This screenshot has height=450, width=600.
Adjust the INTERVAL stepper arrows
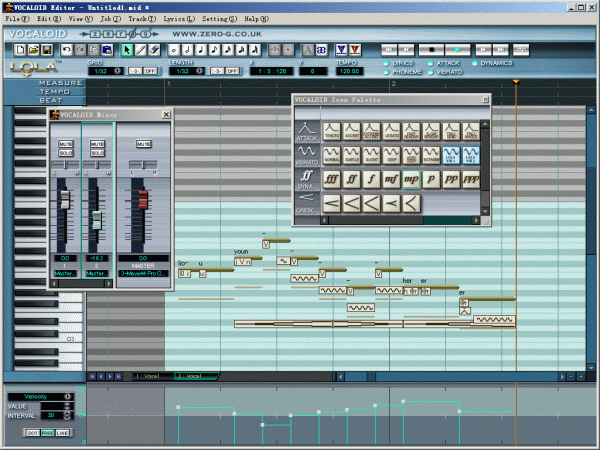pos(68,416)
